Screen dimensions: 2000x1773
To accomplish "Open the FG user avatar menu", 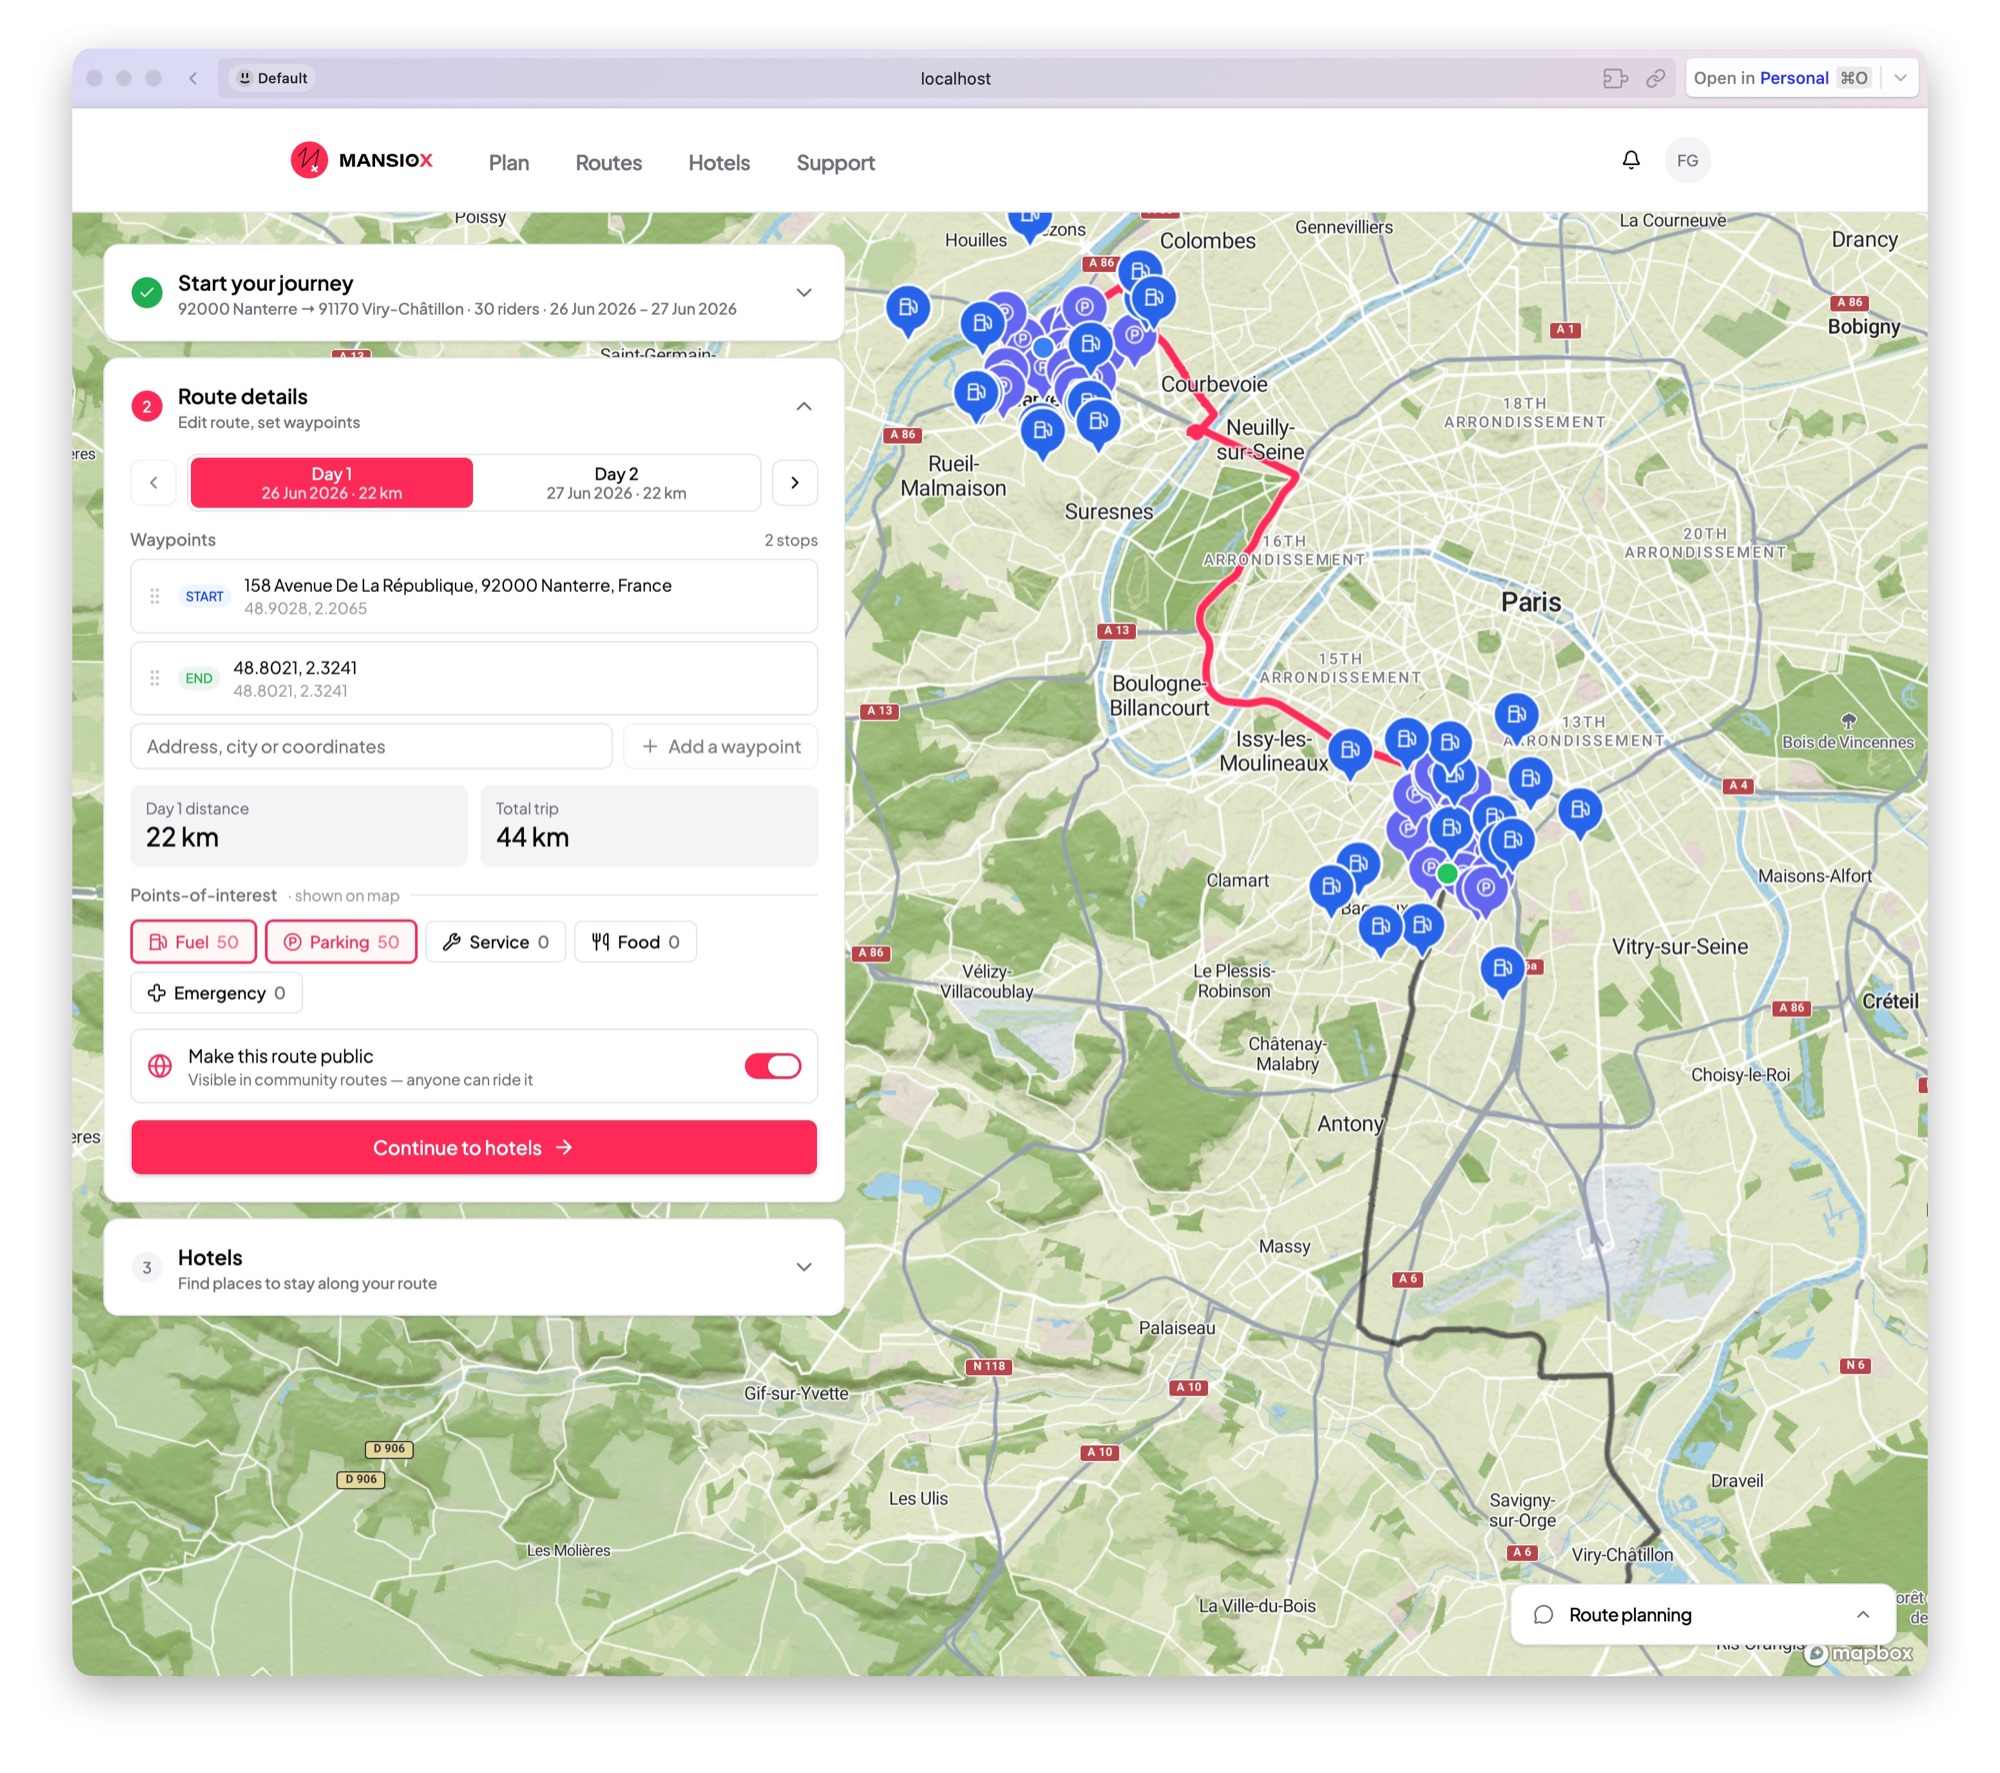I will coord(1687,160).
